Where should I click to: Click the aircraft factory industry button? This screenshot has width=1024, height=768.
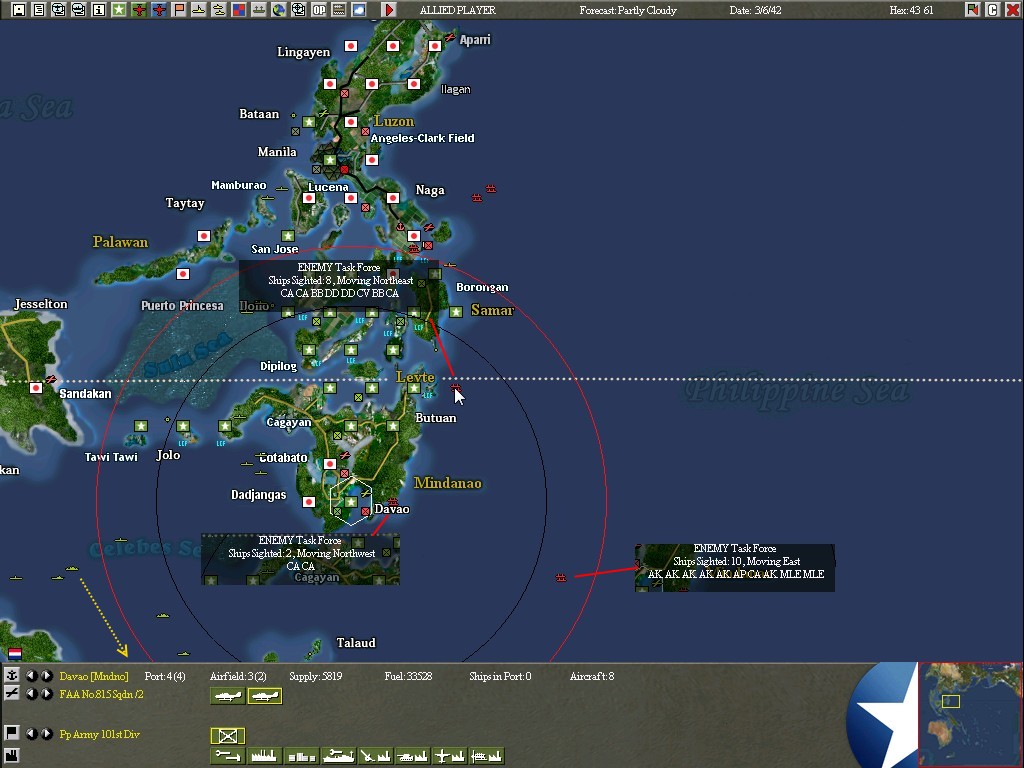pos(450,756)
